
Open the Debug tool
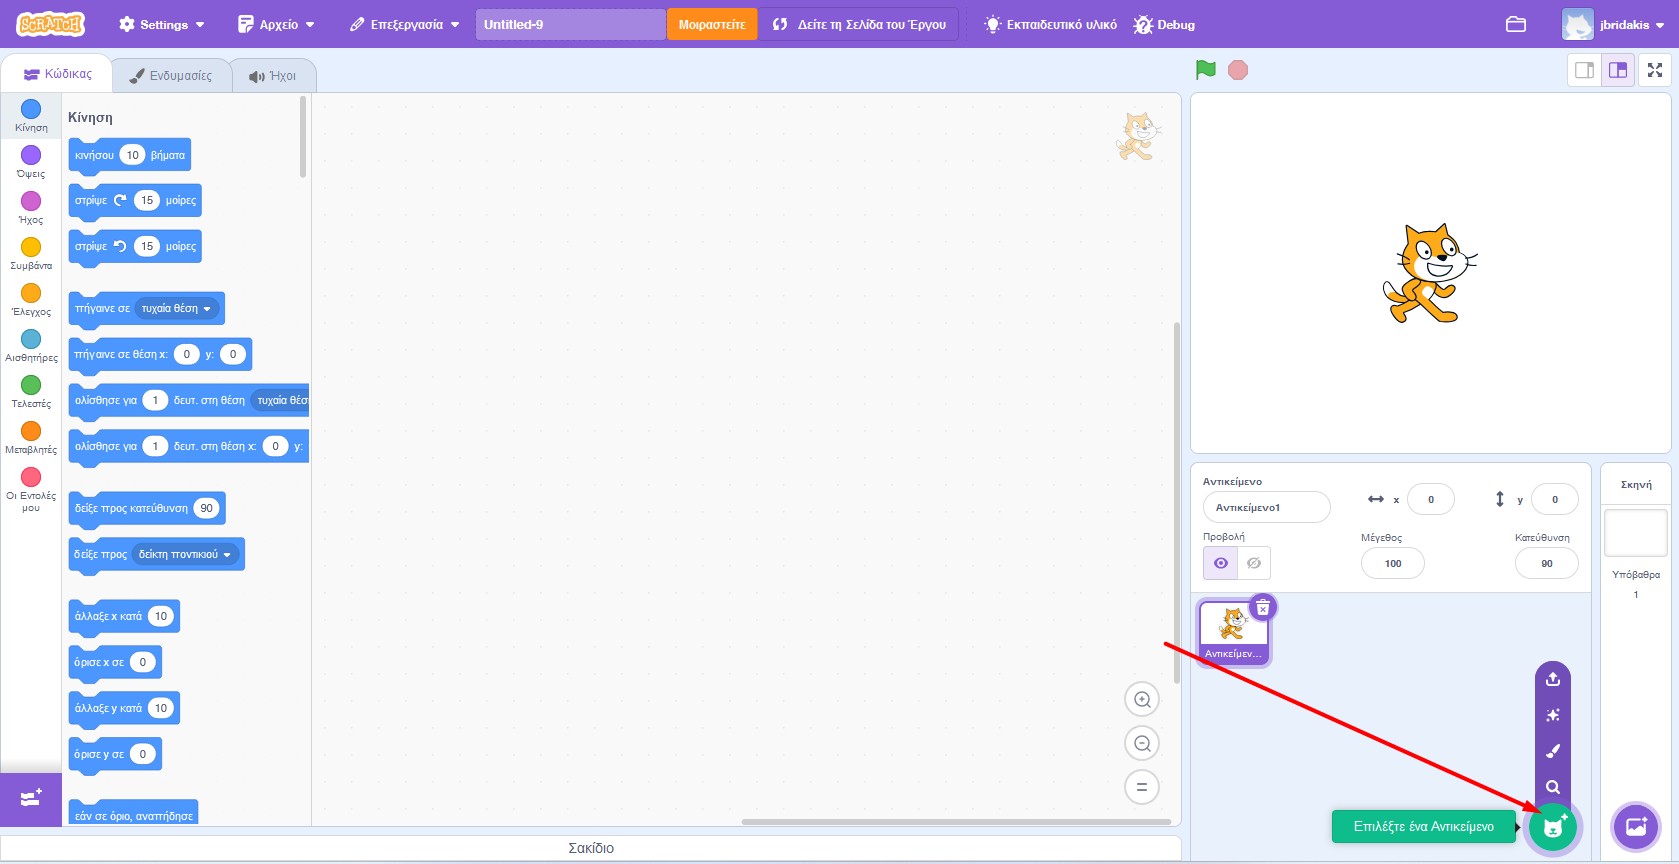point(1165,24)
